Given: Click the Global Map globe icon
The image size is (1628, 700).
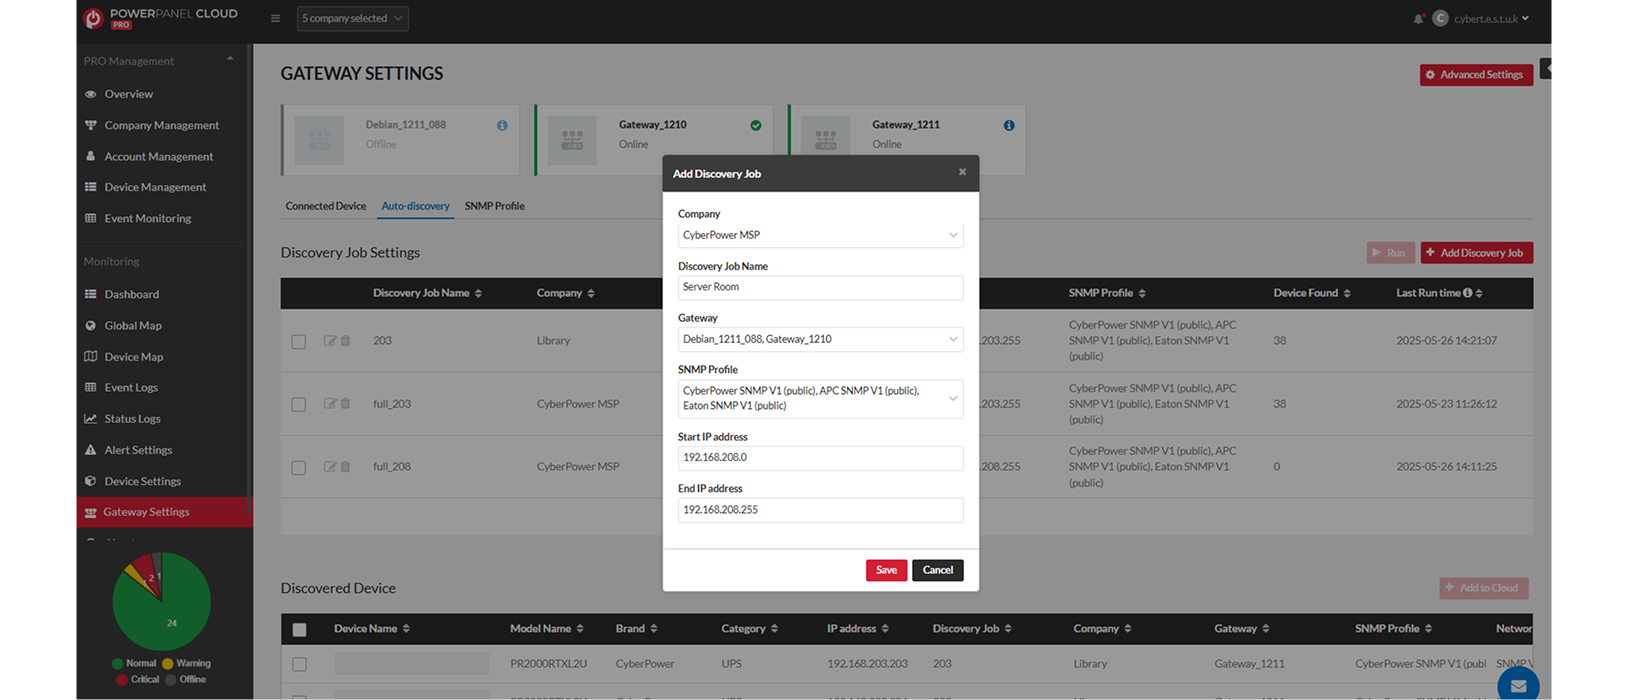Looking at the screenshot, I should pyautogui.click(x=91, y=325).
